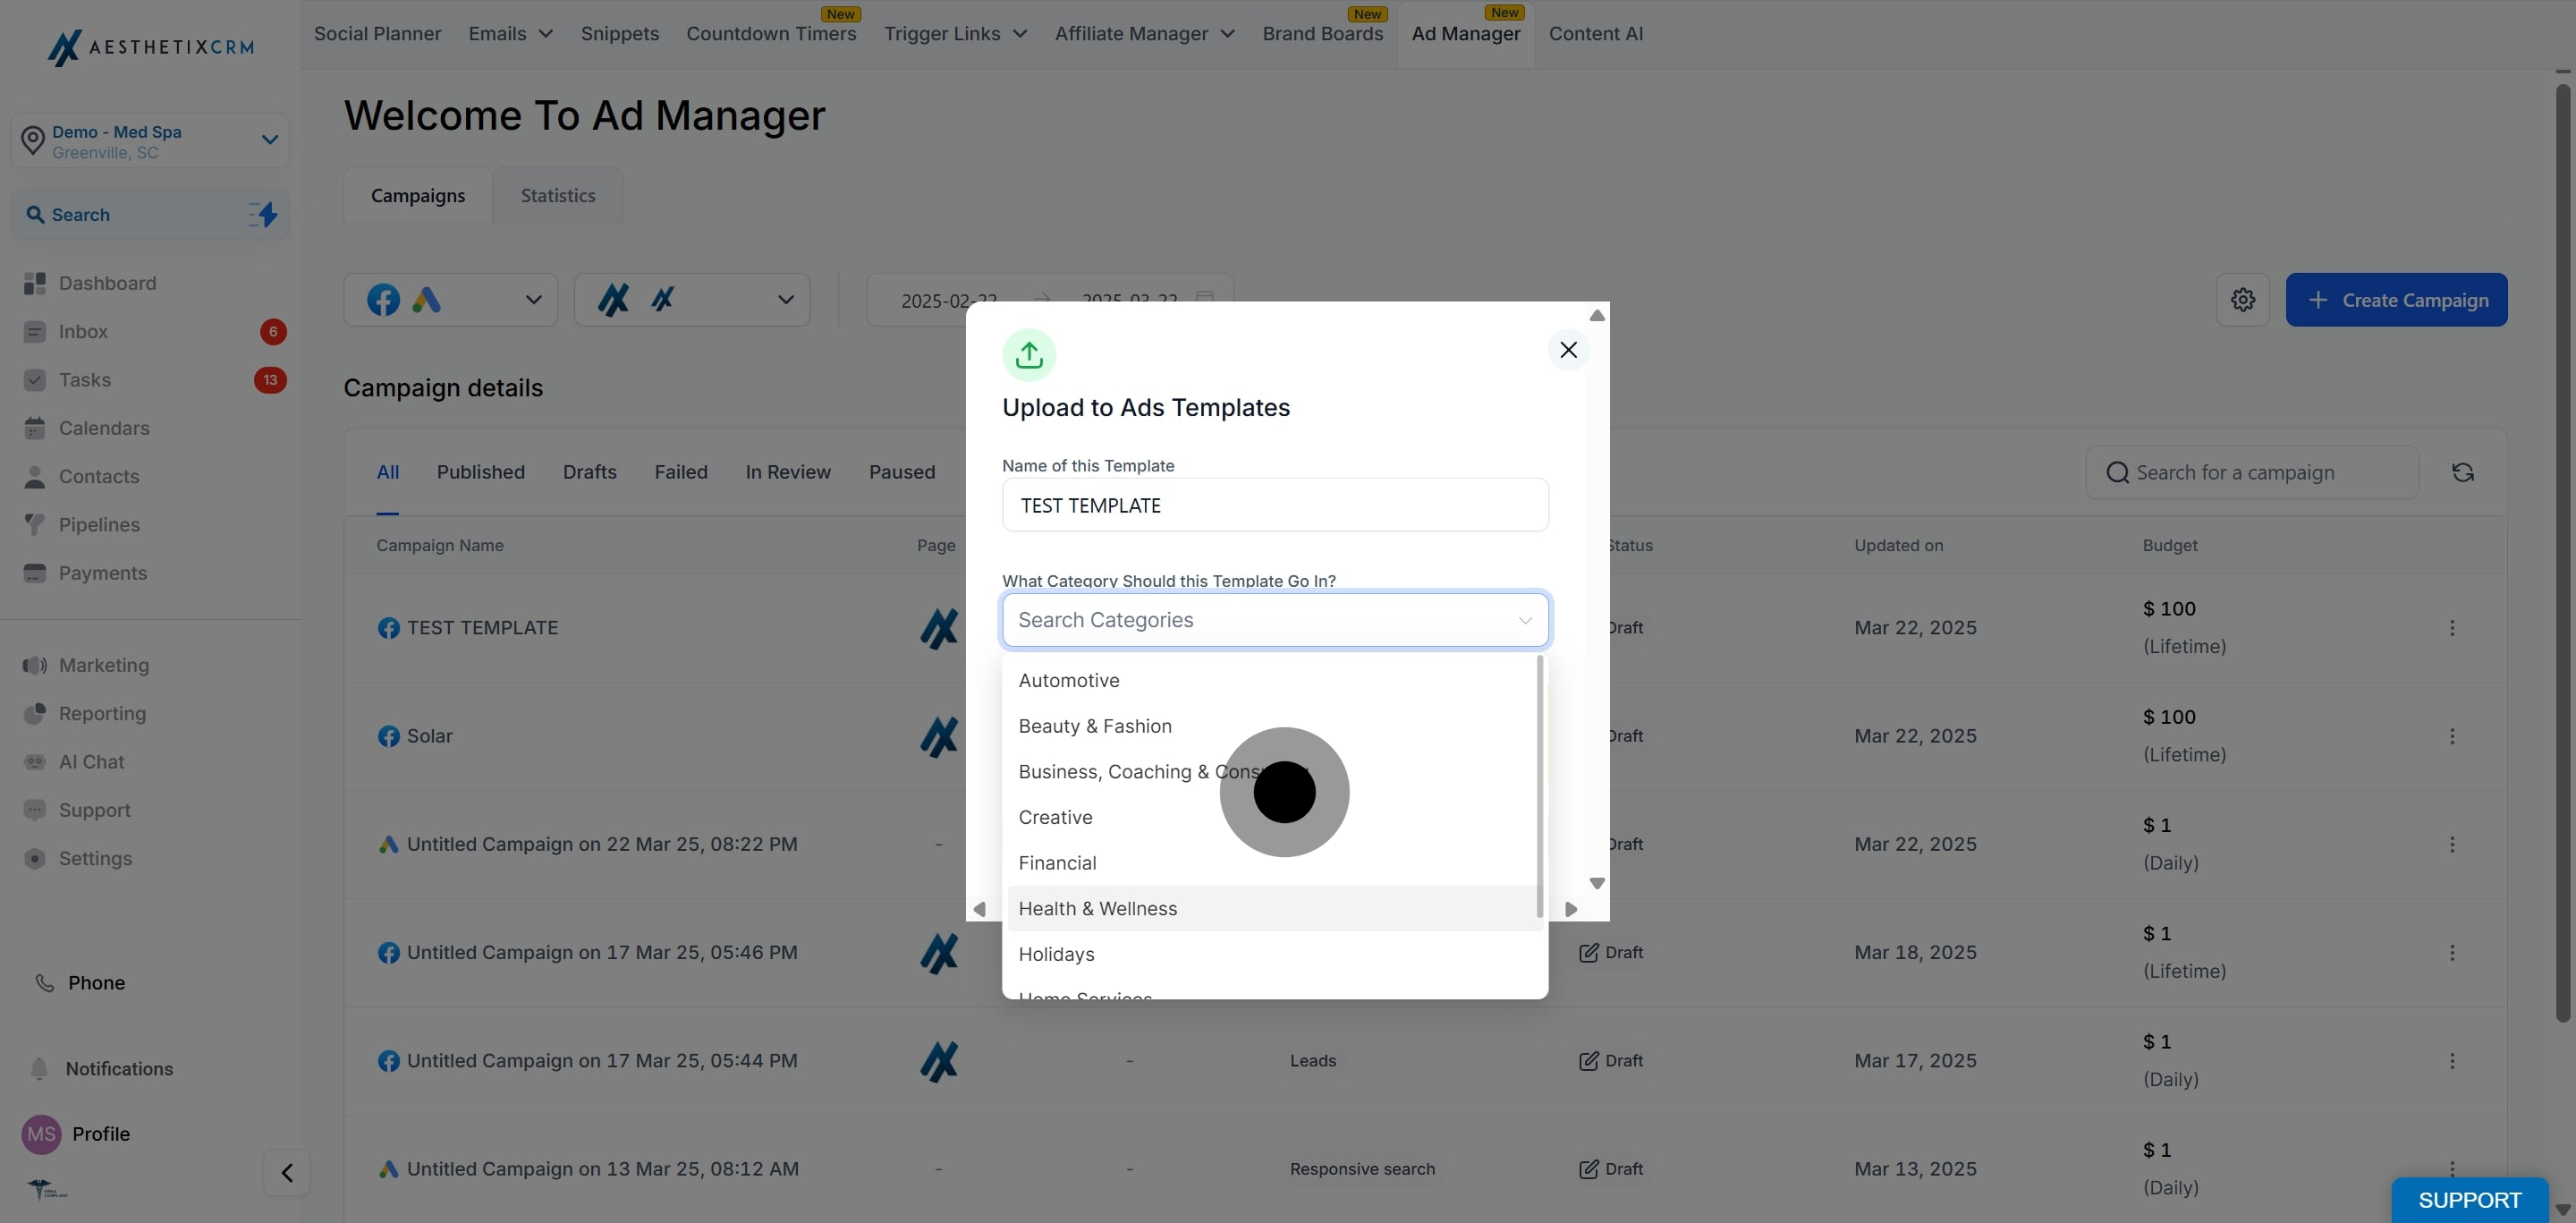Close the Upload to Ads Templates dialog

(x=1568, y=350)
